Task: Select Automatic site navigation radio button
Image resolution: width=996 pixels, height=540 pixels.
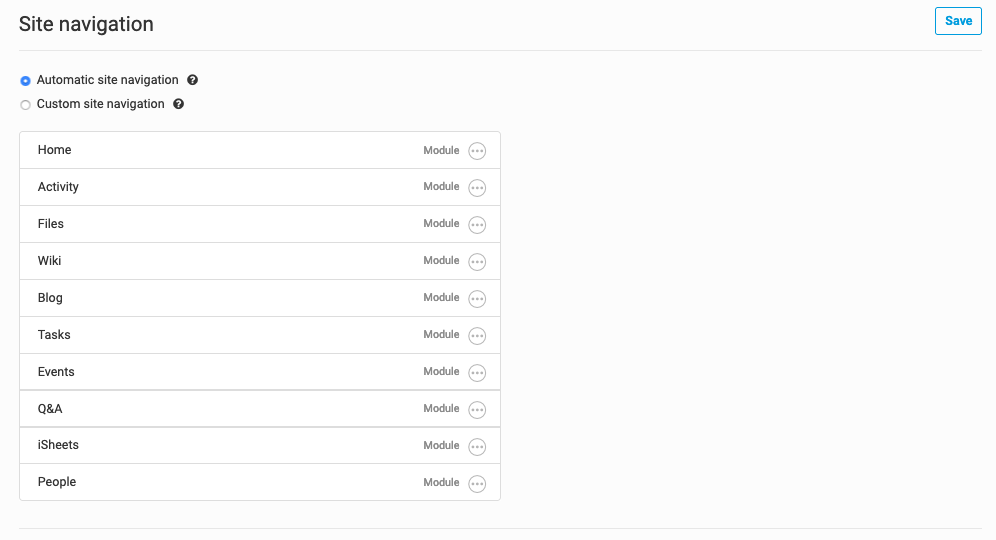Action: point(26,81)
